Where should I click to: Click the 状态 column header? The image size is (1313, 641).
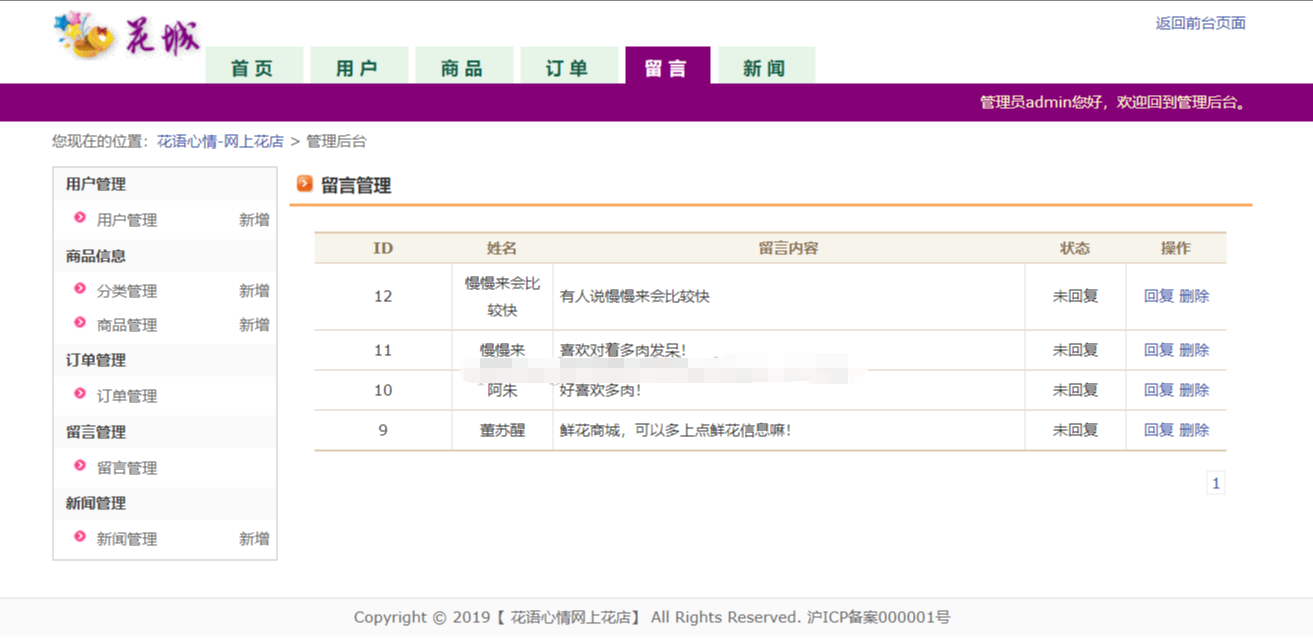click(1075, 248)
